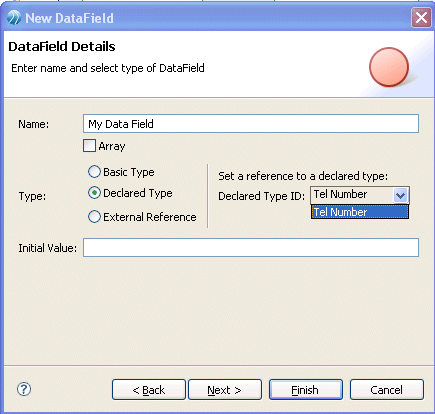Select the Declared Type radio button

point(94,193)
